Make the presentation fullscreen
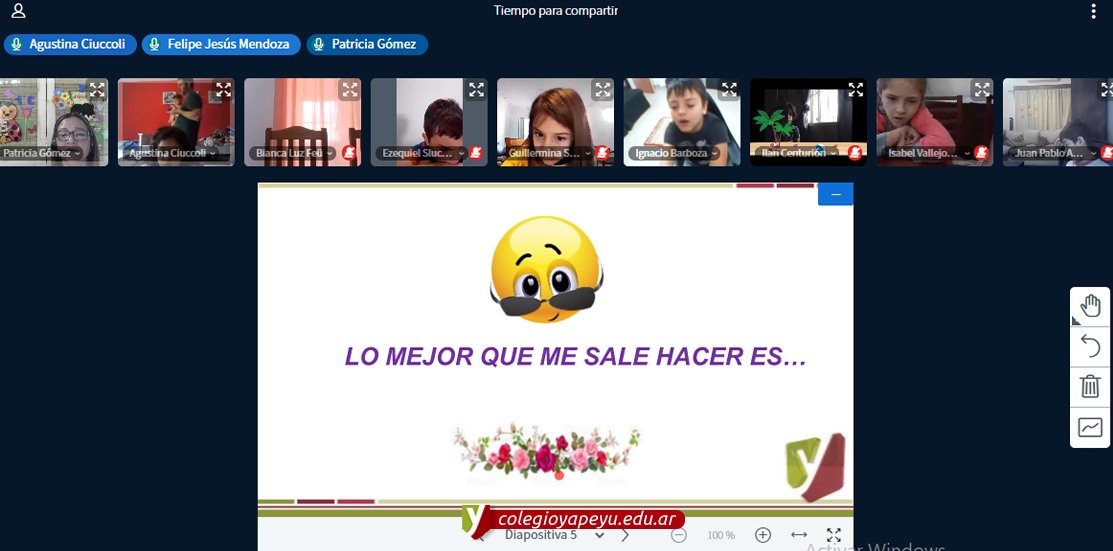The width and height of the screenshot is (1113, 551). [833, 535]
